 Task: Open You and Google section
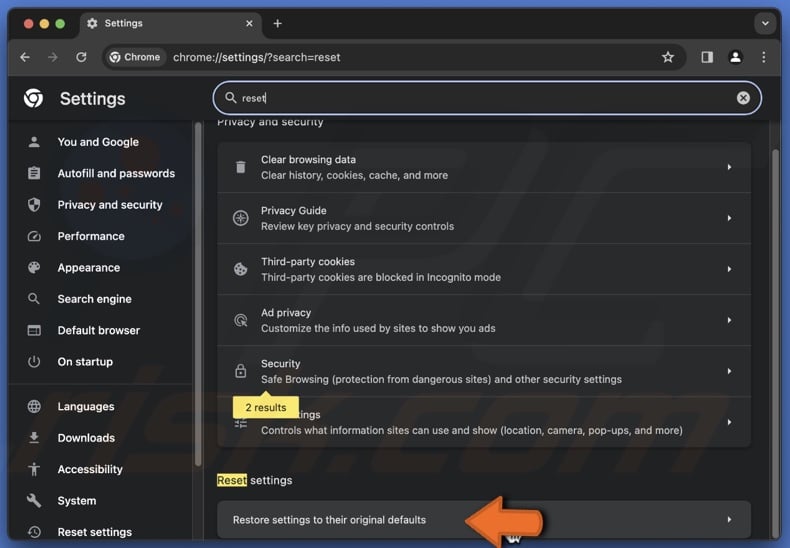(98, 142)
